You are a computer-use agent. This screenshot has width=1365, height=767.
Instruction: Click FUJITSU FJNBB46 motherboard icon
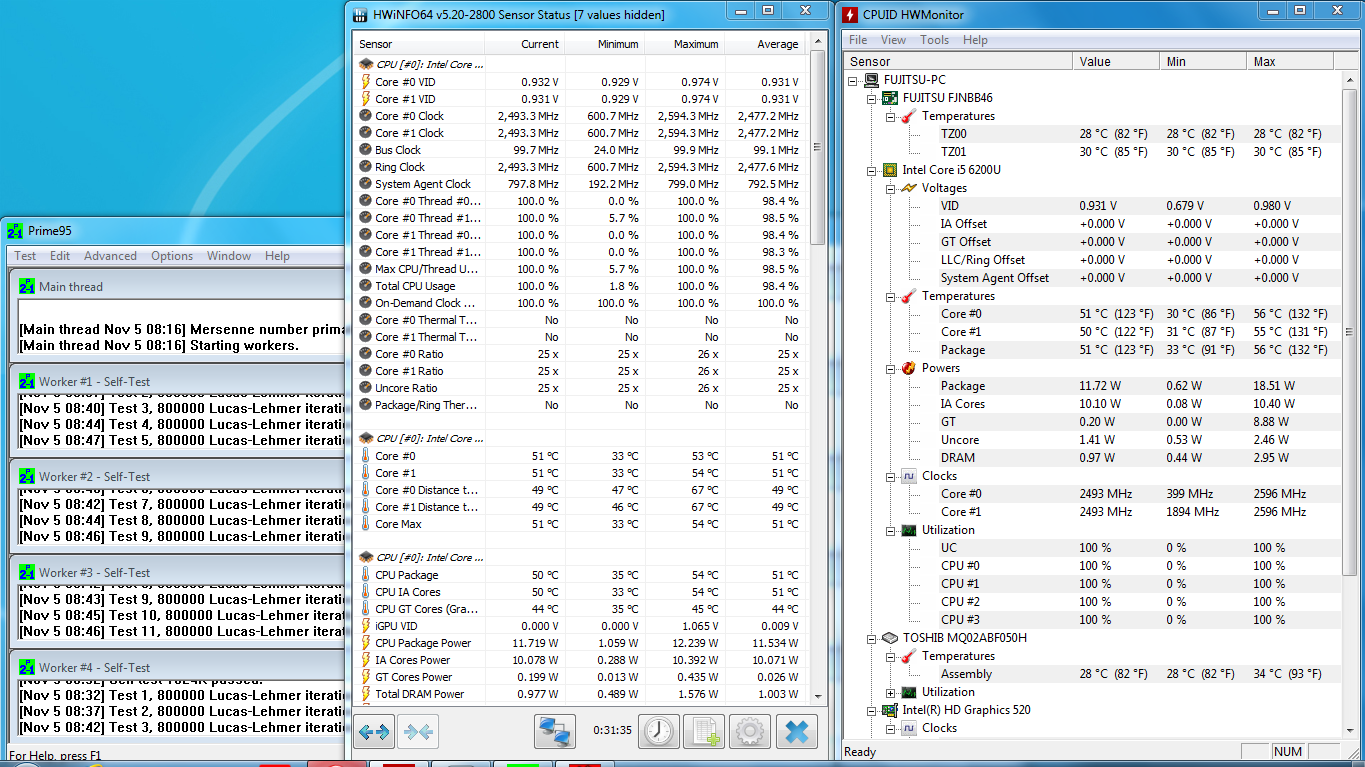pos(888,98)
